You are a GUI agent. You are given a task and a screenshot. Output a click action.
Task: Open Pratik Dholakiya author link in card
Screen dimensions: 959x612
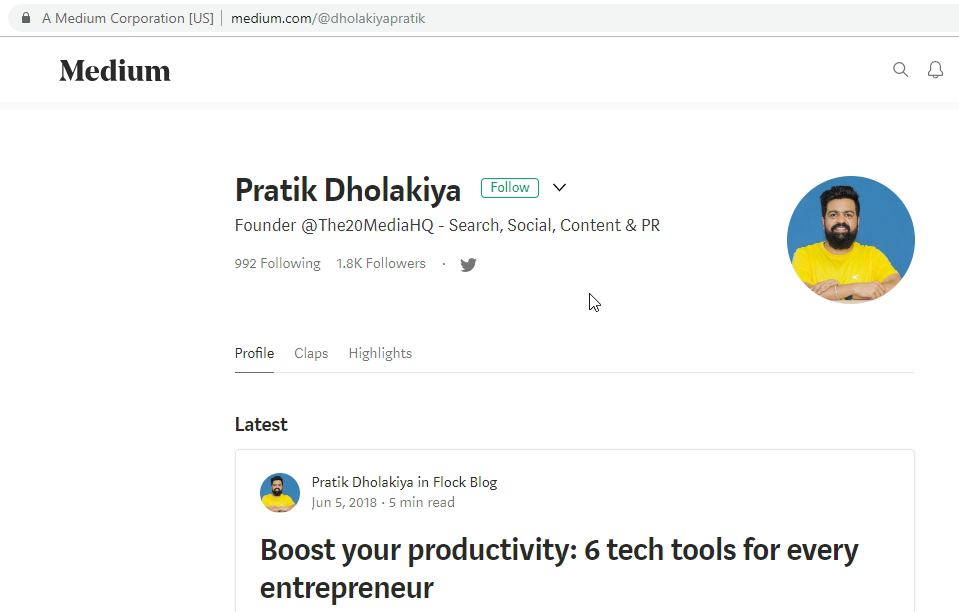point(362,482)
